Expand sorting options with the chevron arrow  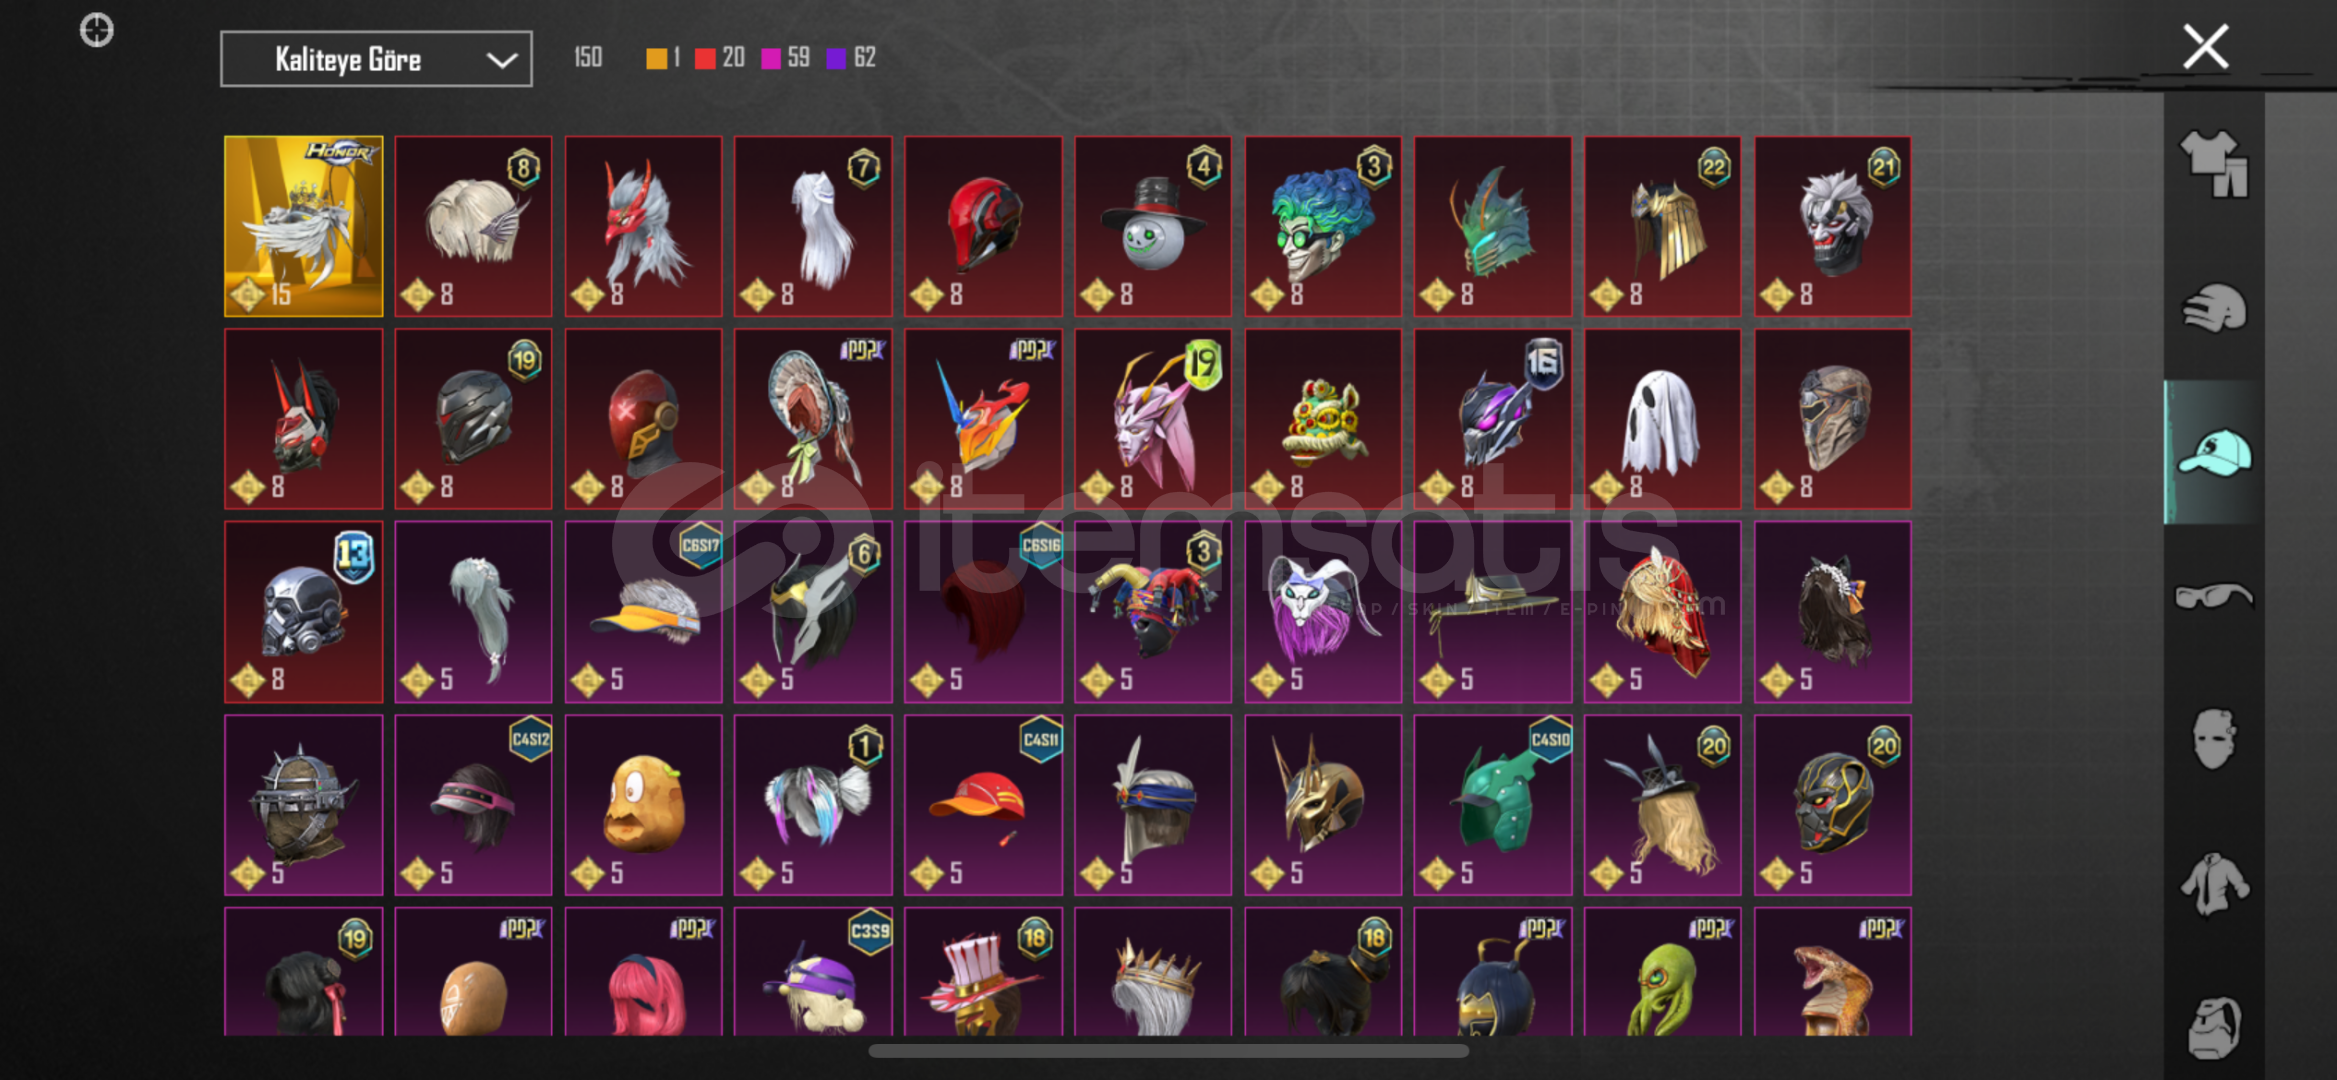(501, 60)
